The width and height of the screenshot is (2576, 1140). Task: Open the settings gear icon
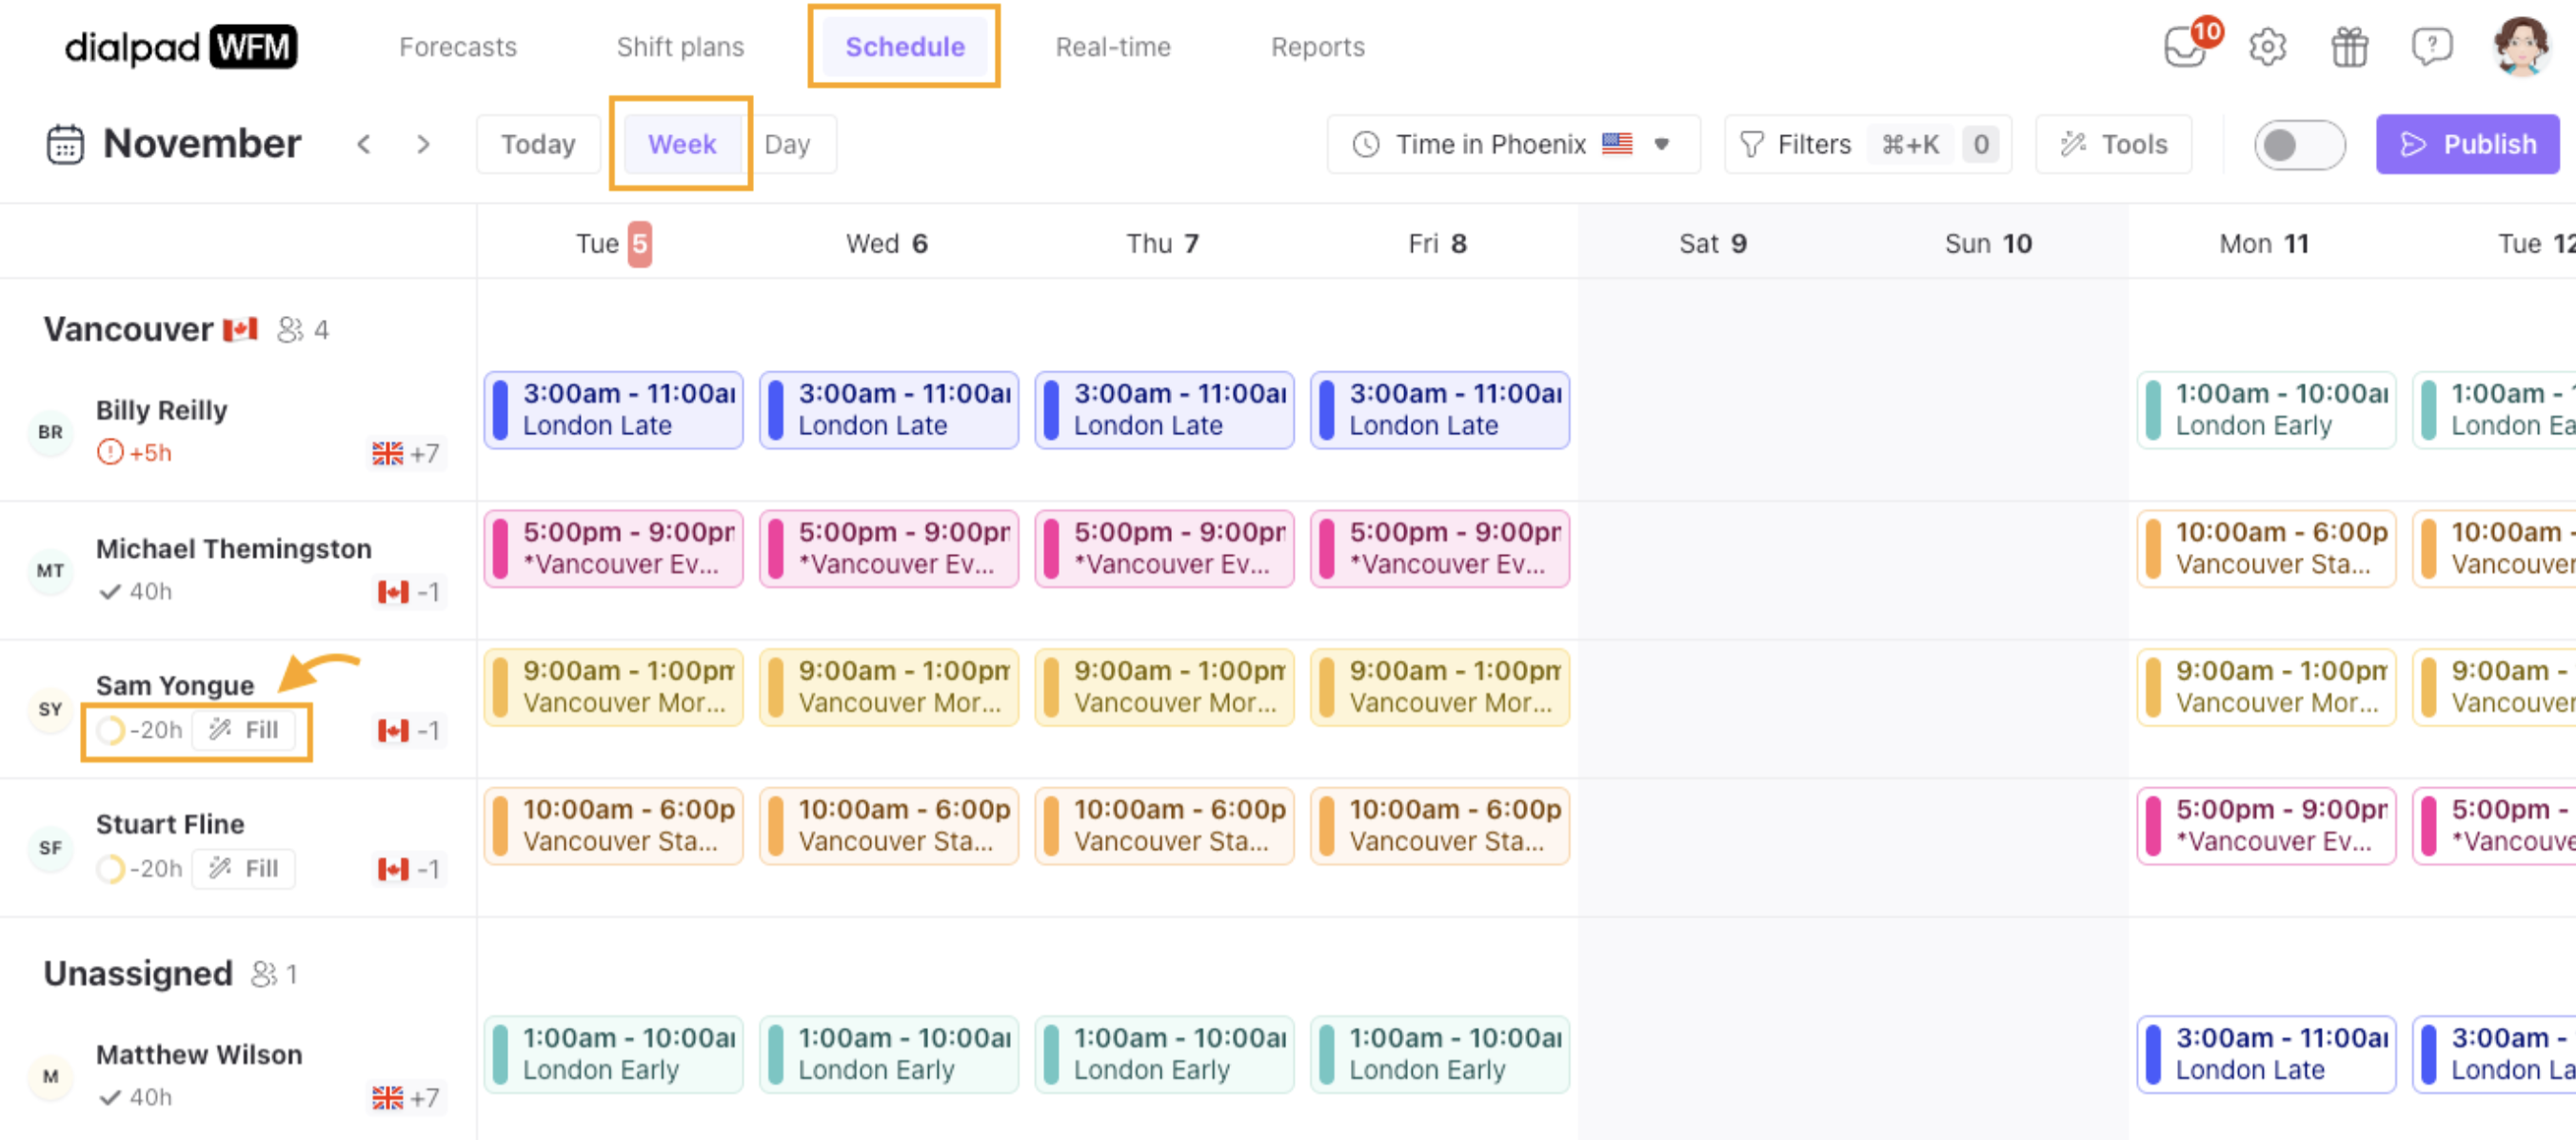tap(2268, 46)
